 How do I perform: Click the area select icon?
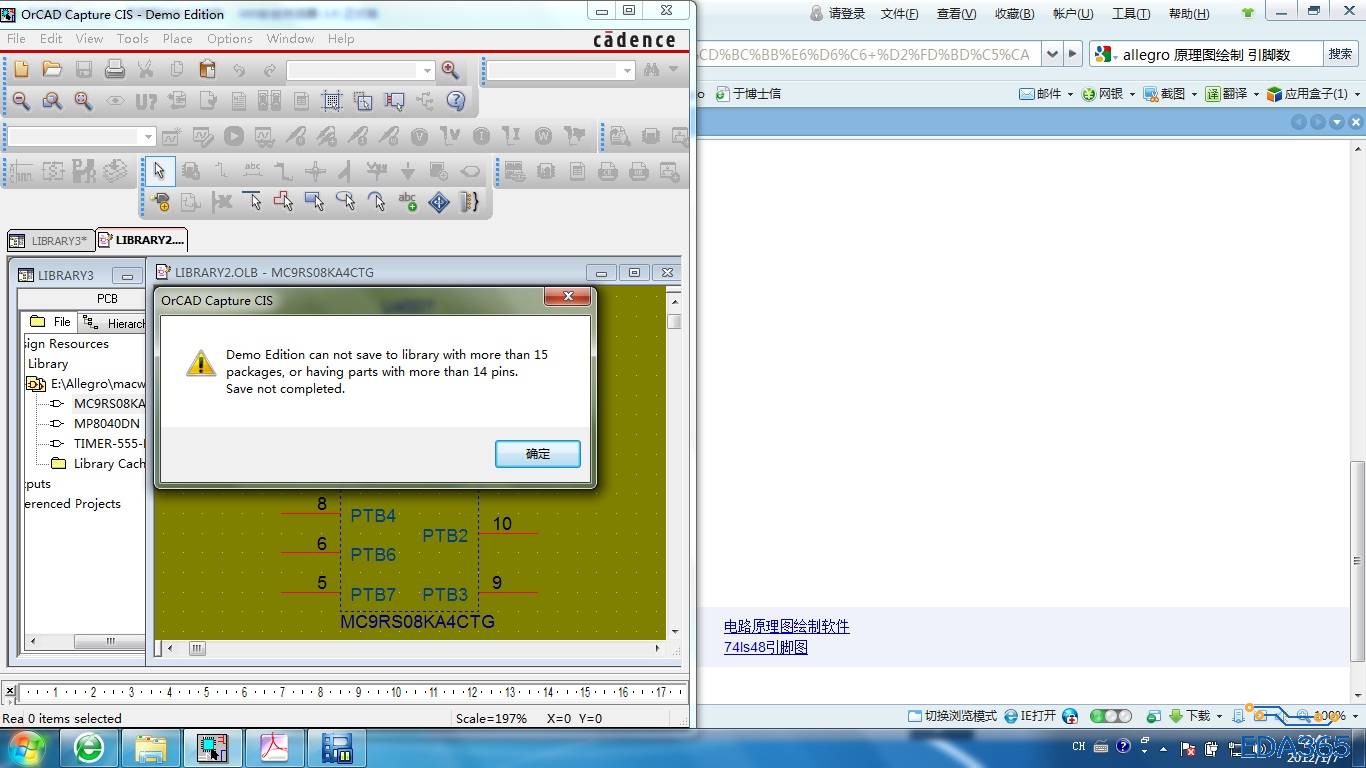click(363, 100)
